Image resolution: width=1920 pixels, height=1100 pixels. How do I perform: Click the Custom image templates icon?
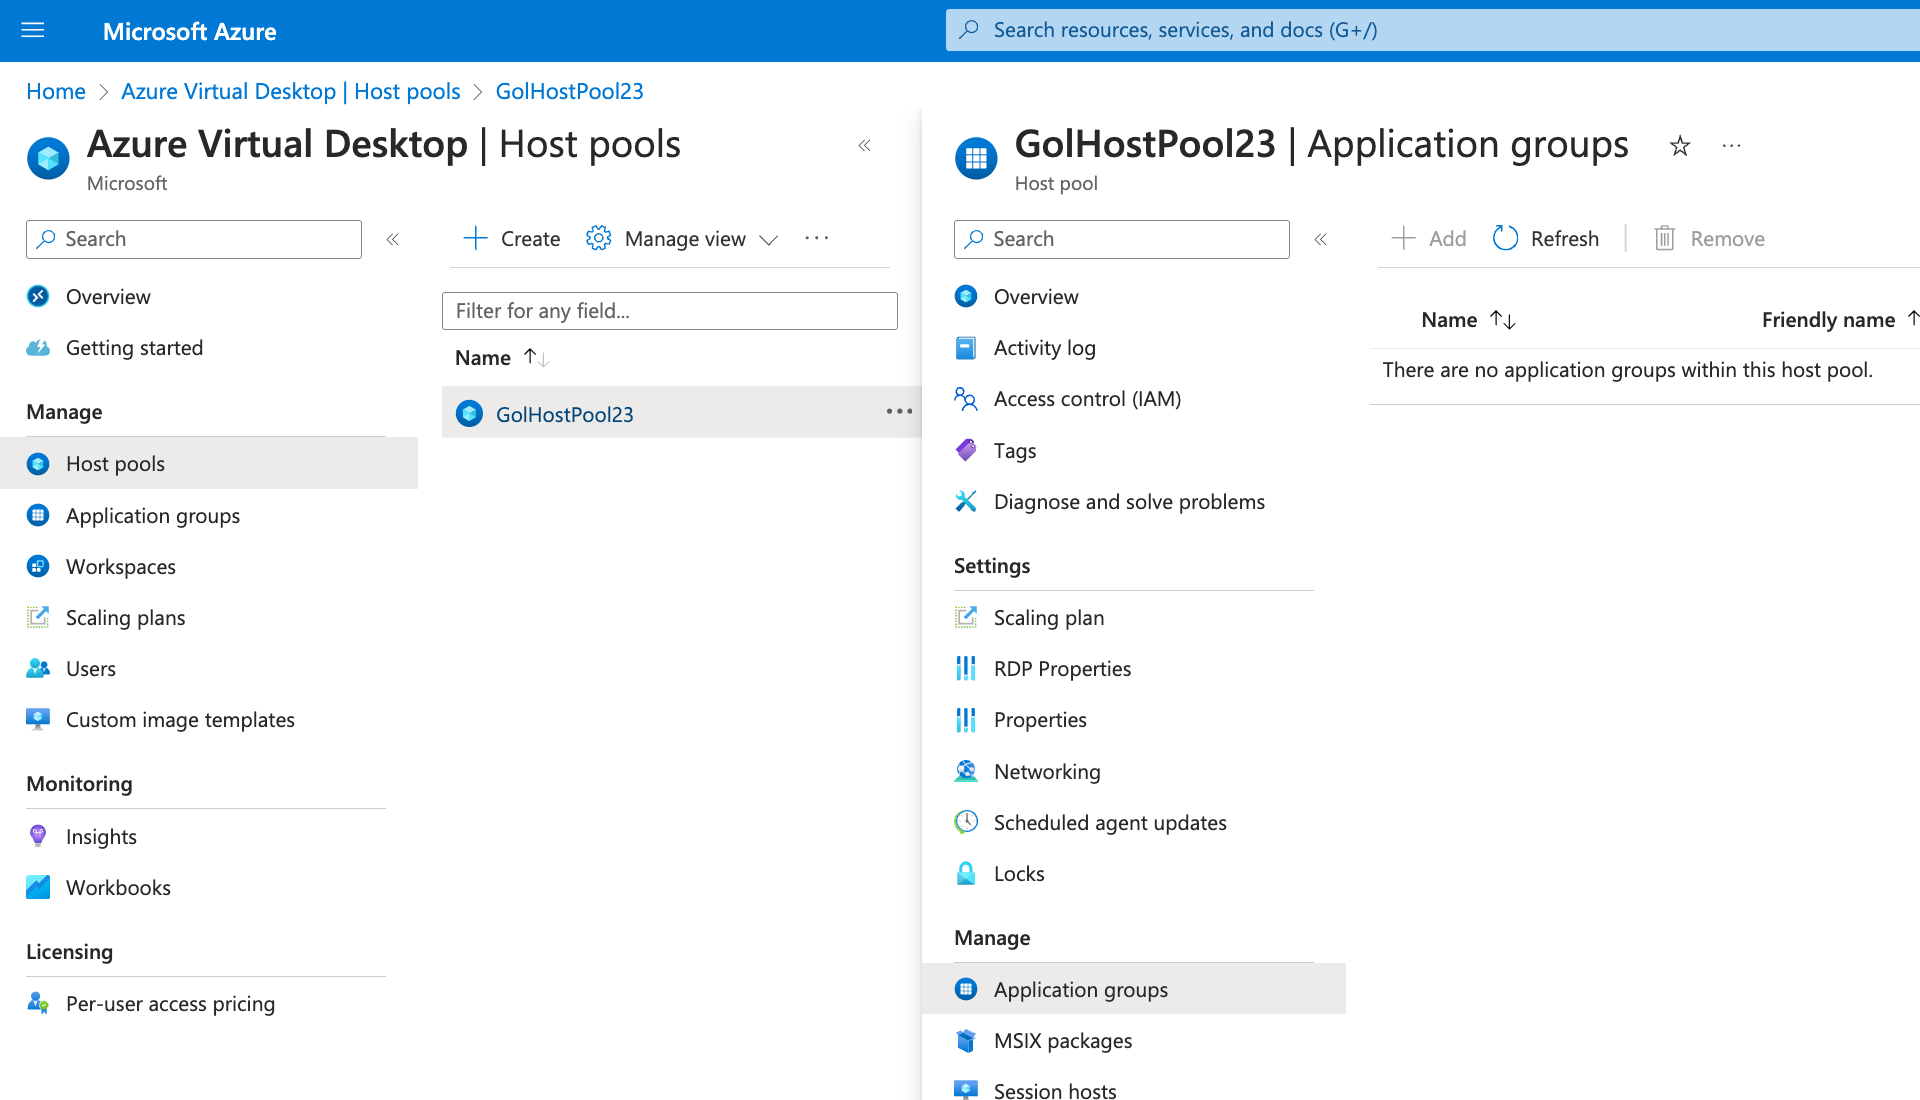[x=38, y=719]
